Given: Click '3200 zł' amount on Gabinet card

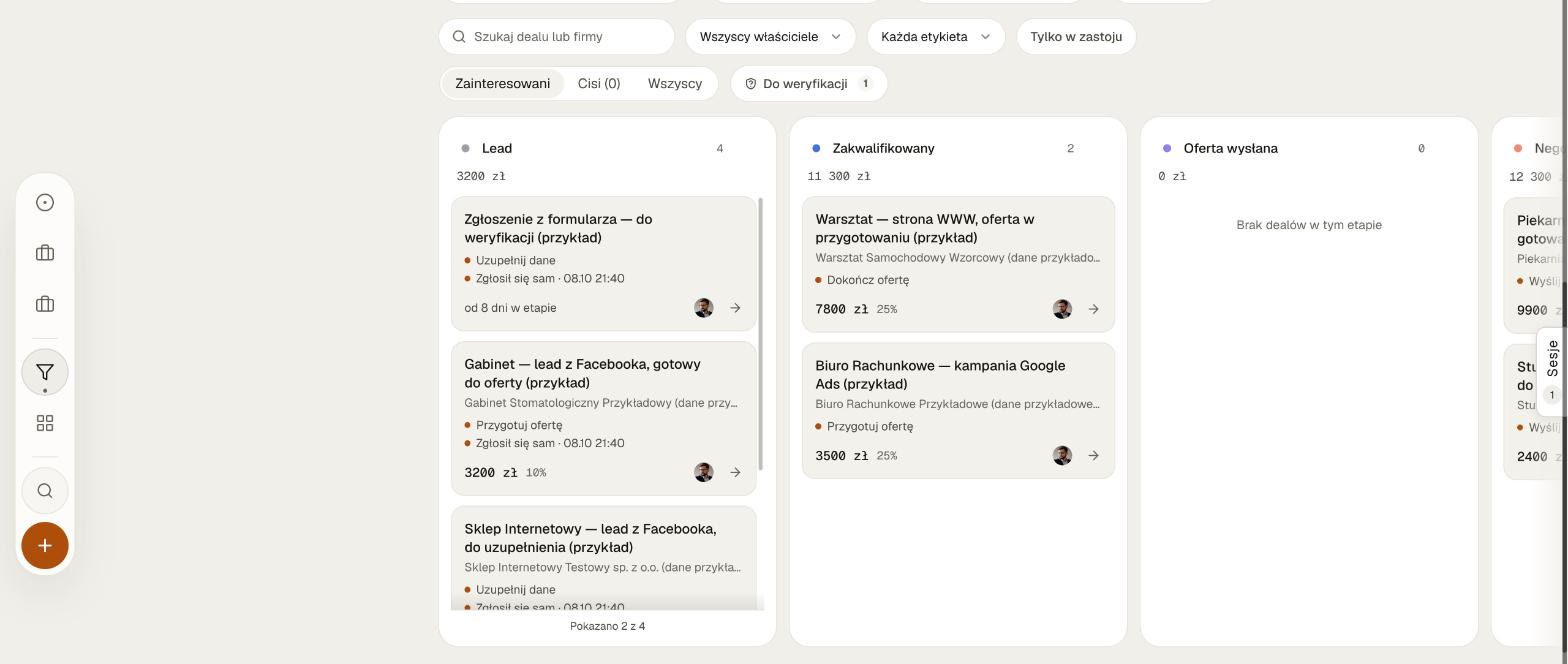Looking at the screenshot, I should click(490, 472).
